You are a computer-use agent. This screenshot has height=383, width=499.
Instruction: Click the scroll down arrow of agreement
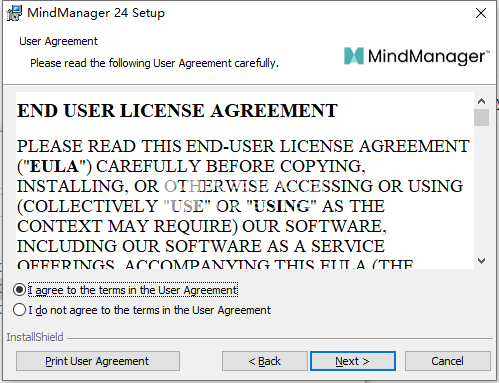click(x=481, y=261)
